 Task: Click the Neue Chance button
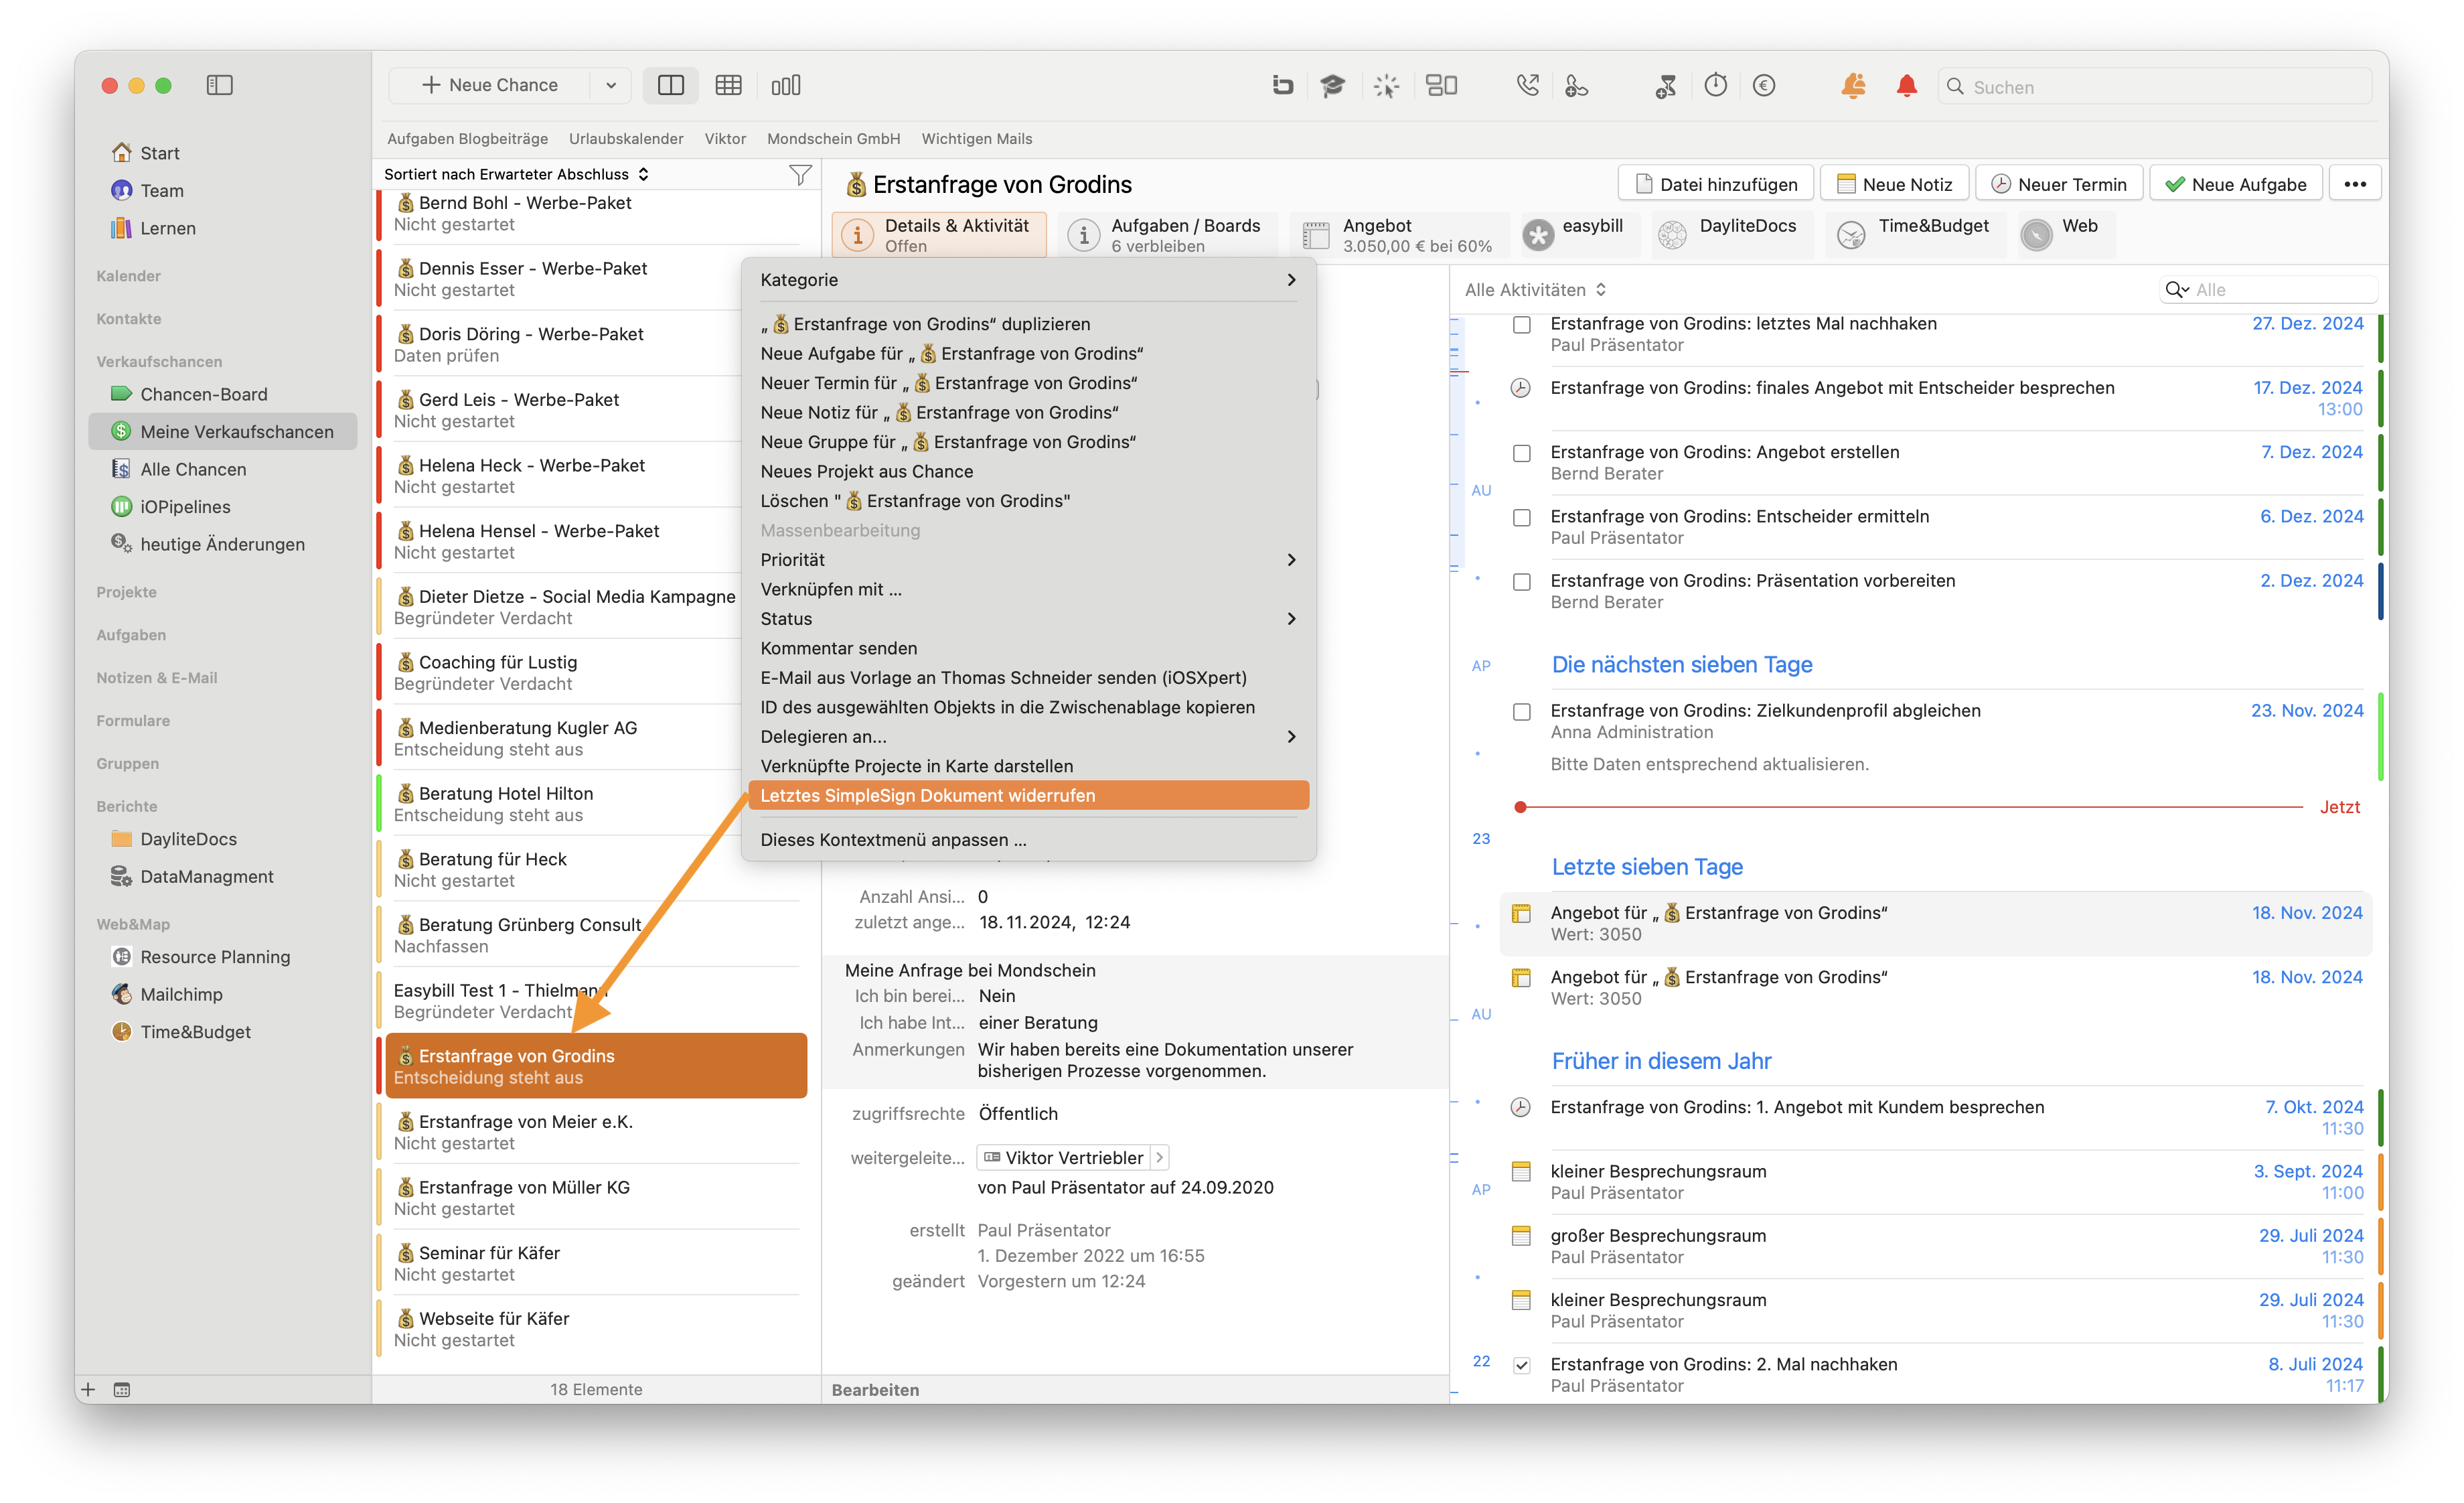(x=490, y=86)
